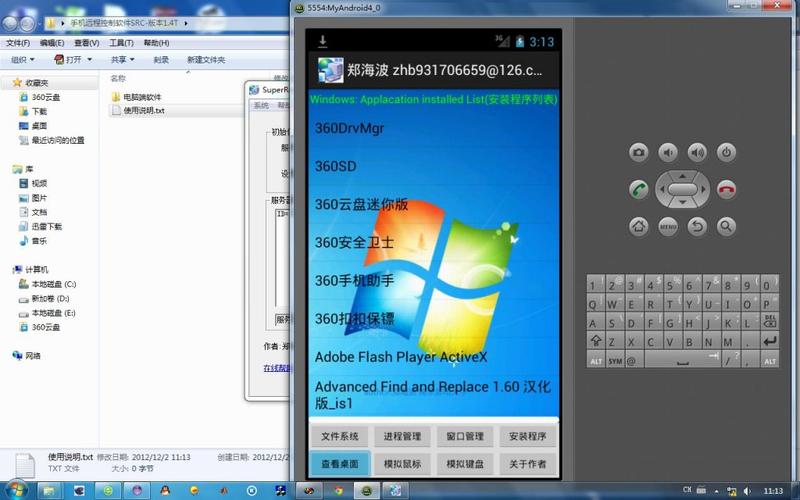Tap the 关于作者 button on phone
800x500 pixels.
pos(528,464)
